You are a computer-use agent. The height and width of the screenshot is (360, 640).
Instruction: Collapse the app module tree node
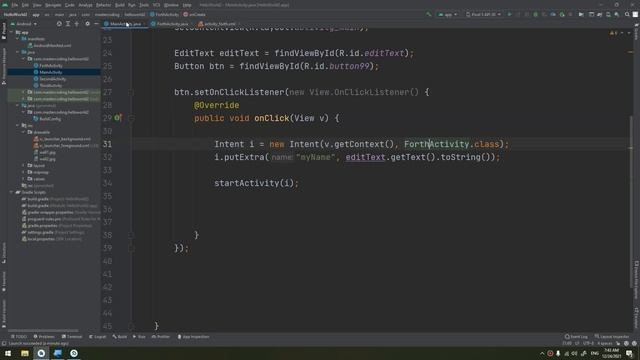[x=12, y=32]
